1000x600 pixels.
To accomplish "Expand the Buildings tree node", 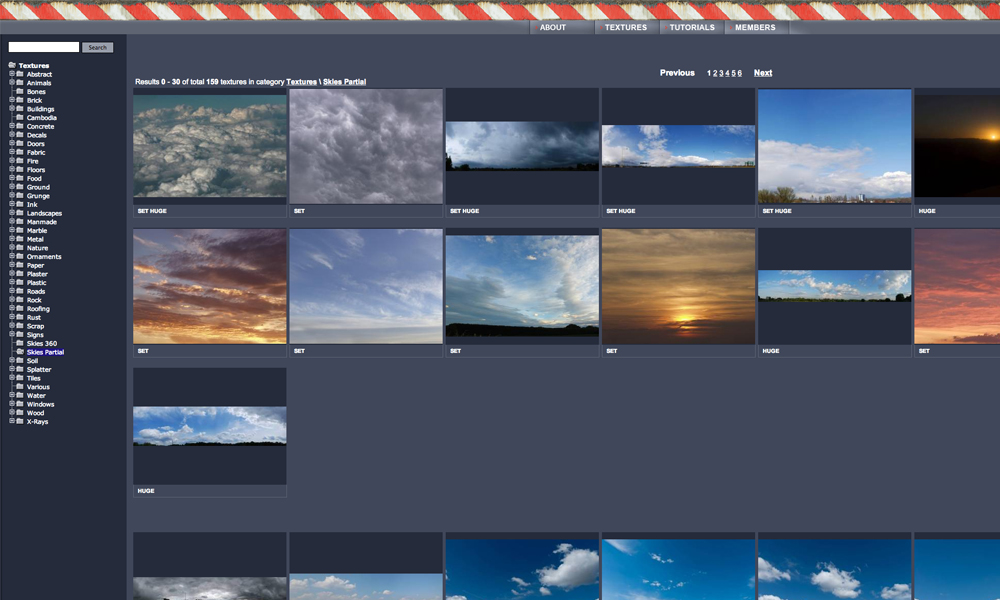I will click(x=11, y=108).
